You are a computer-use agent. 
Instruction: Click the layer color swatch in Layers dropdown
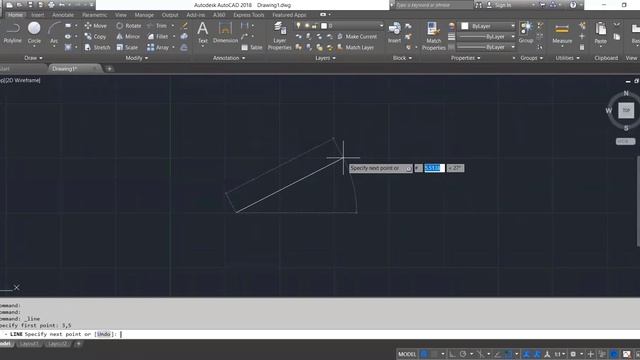(x=324, y=26)
